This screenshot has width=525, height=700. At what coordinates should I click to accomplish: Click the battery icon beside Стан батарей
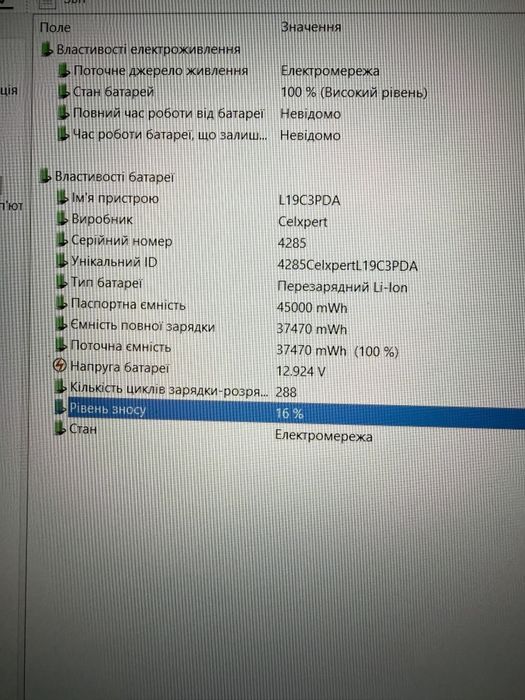coord(63,92)
